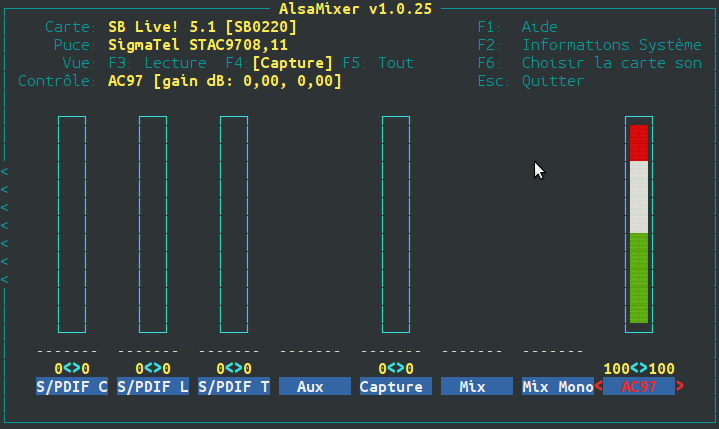Open F2 Informations Système
719x429 pixels.
click(x=590, y=45)
